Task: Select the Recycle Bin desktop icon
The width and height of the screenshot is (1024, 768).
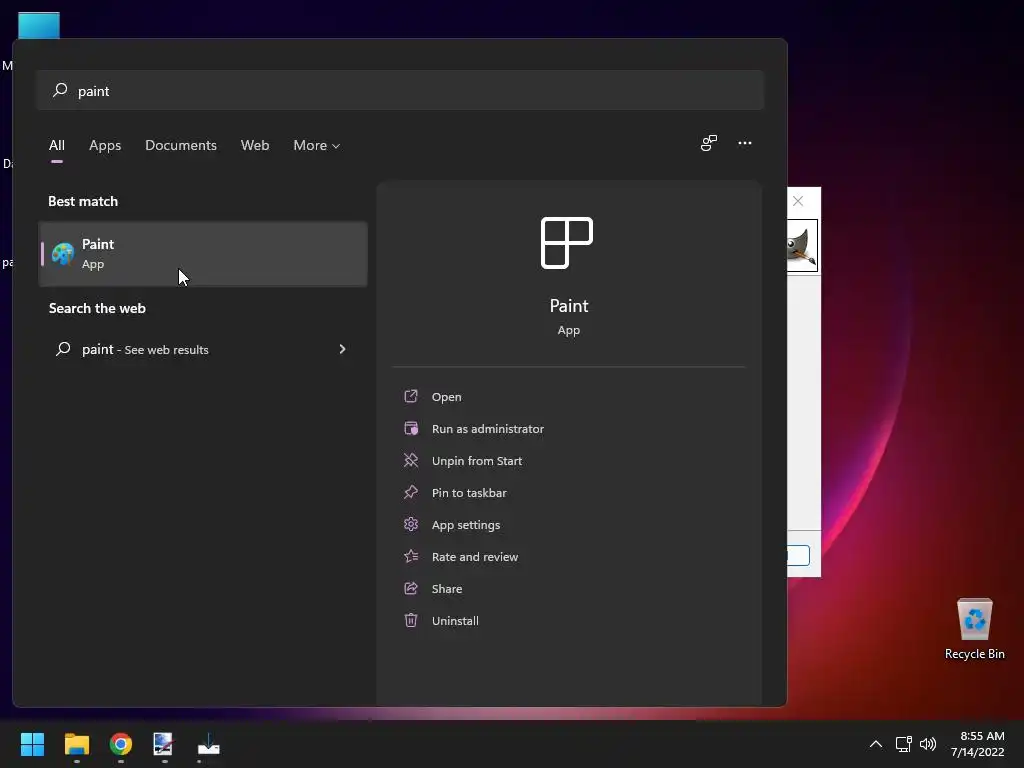Action: point(974,629)
